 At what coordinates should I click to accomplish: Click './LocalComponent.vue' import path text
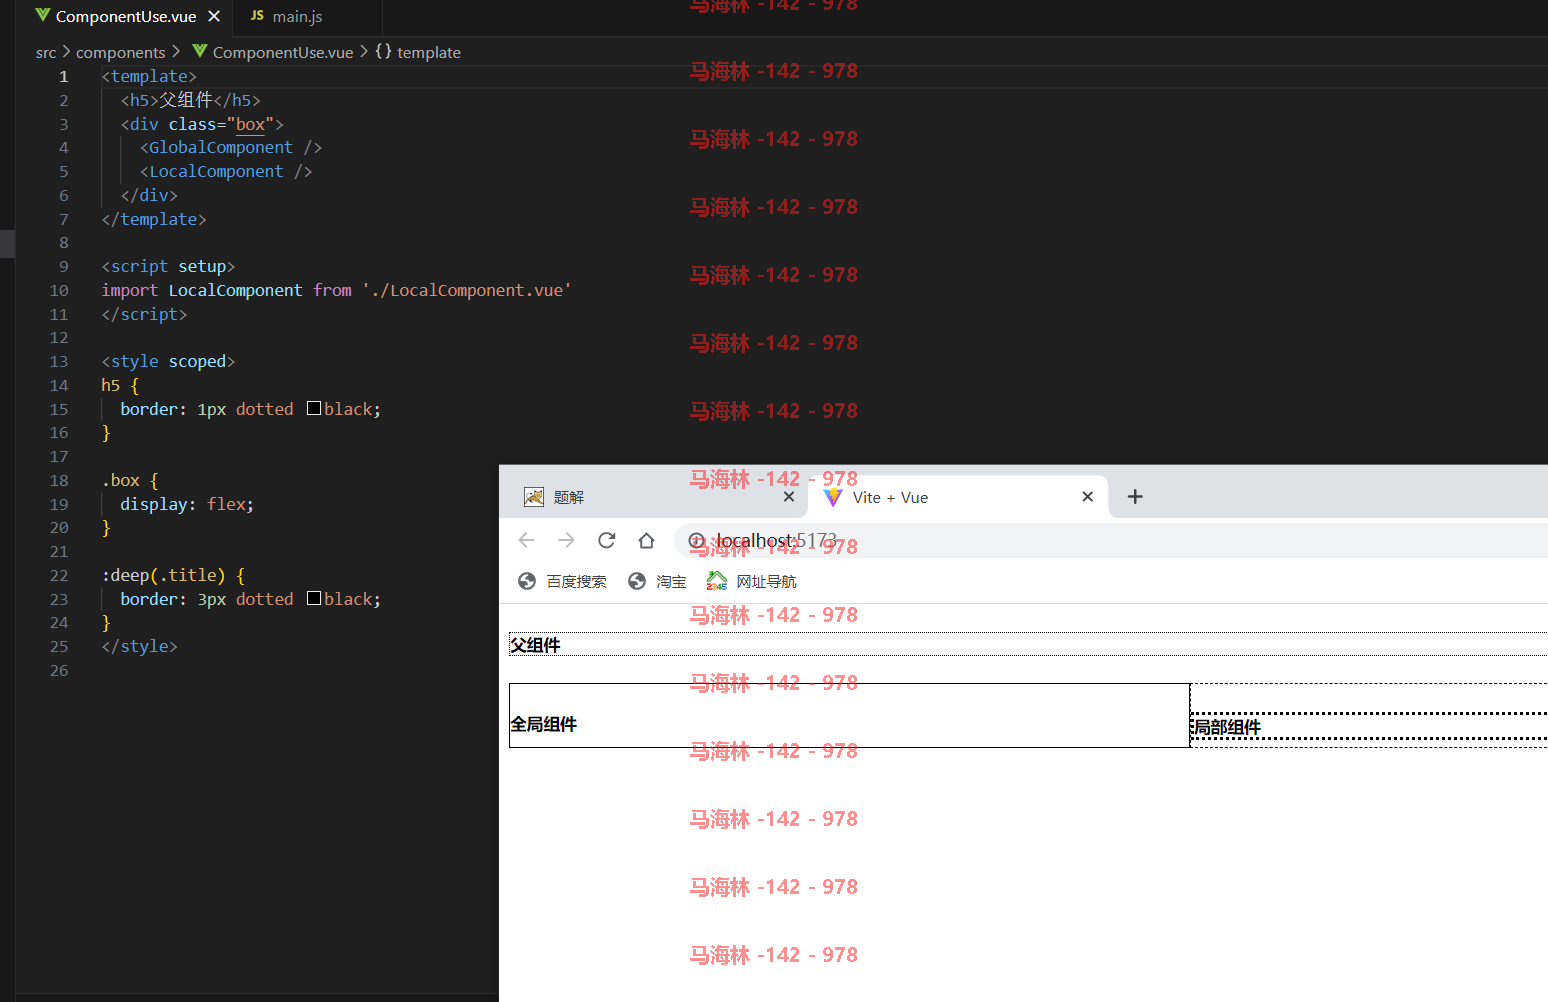(x=467, y=290)
